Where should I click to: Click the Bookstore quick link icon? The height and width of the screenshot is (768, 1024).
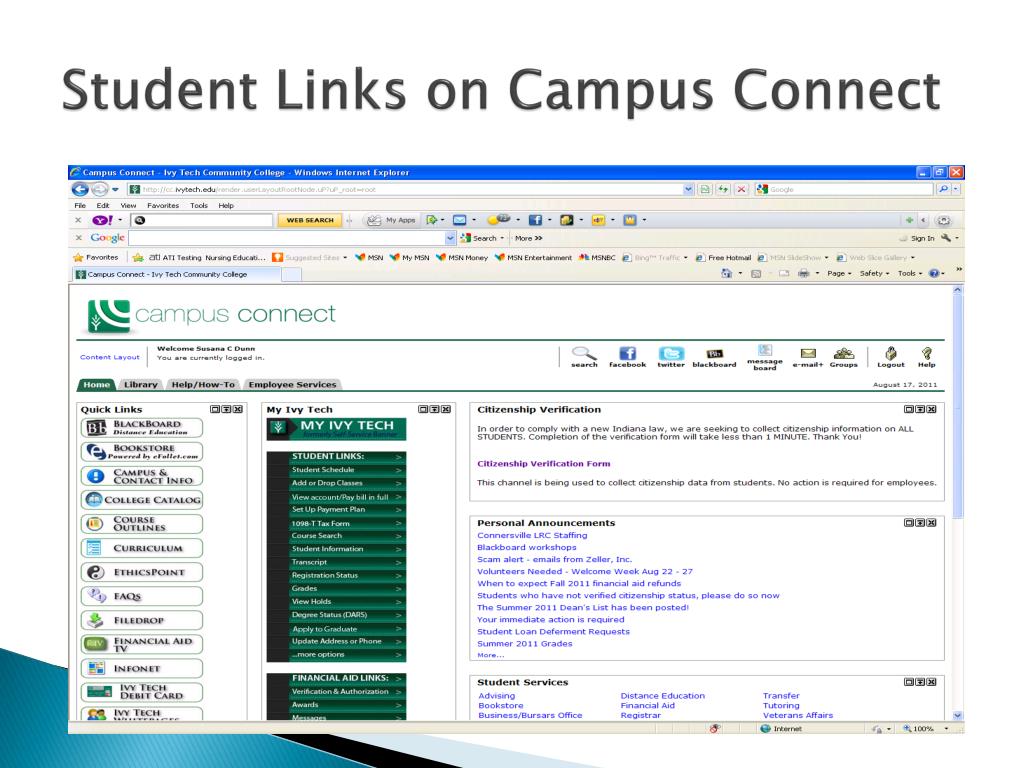click(97, 452)
